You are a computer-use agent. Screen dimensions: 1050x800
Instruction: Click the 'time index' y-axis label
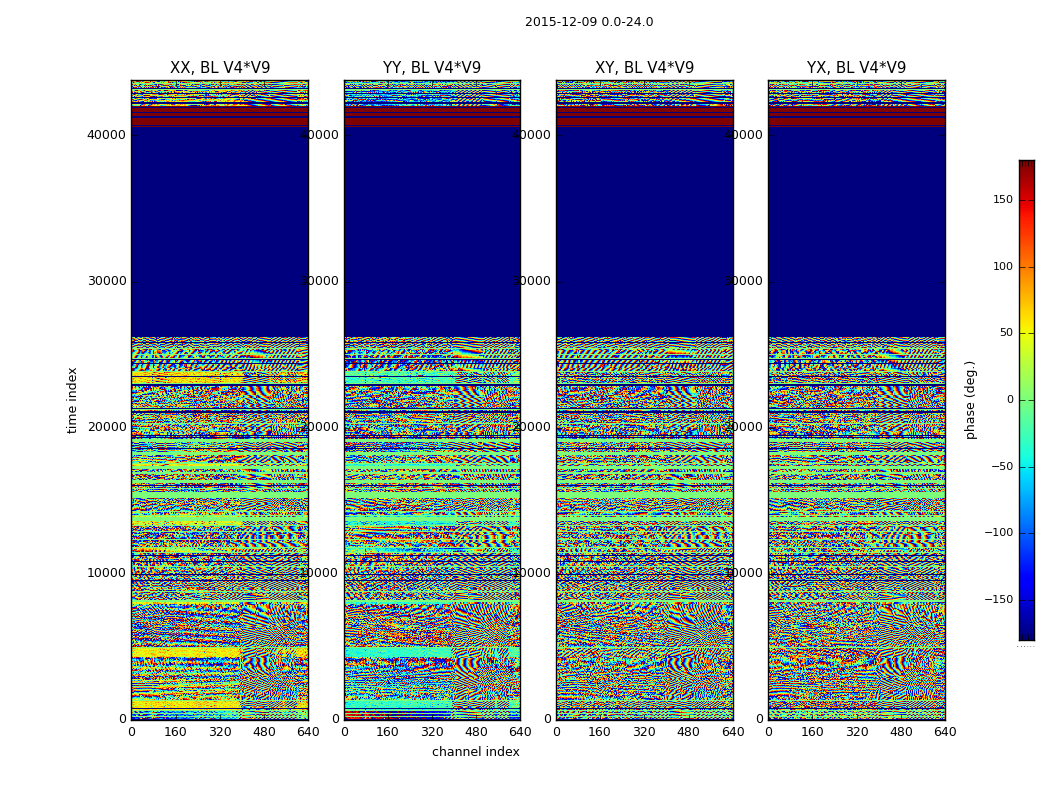[x=72, y=400]
